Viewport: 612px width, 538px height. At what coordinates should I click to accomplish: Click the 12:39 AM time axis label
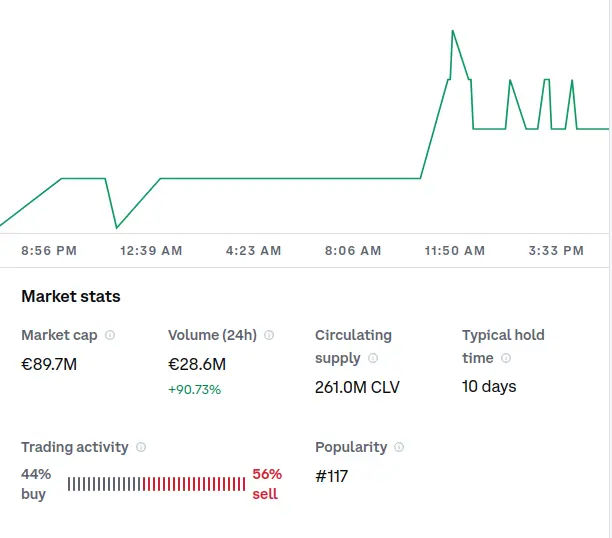click(151, 251)
